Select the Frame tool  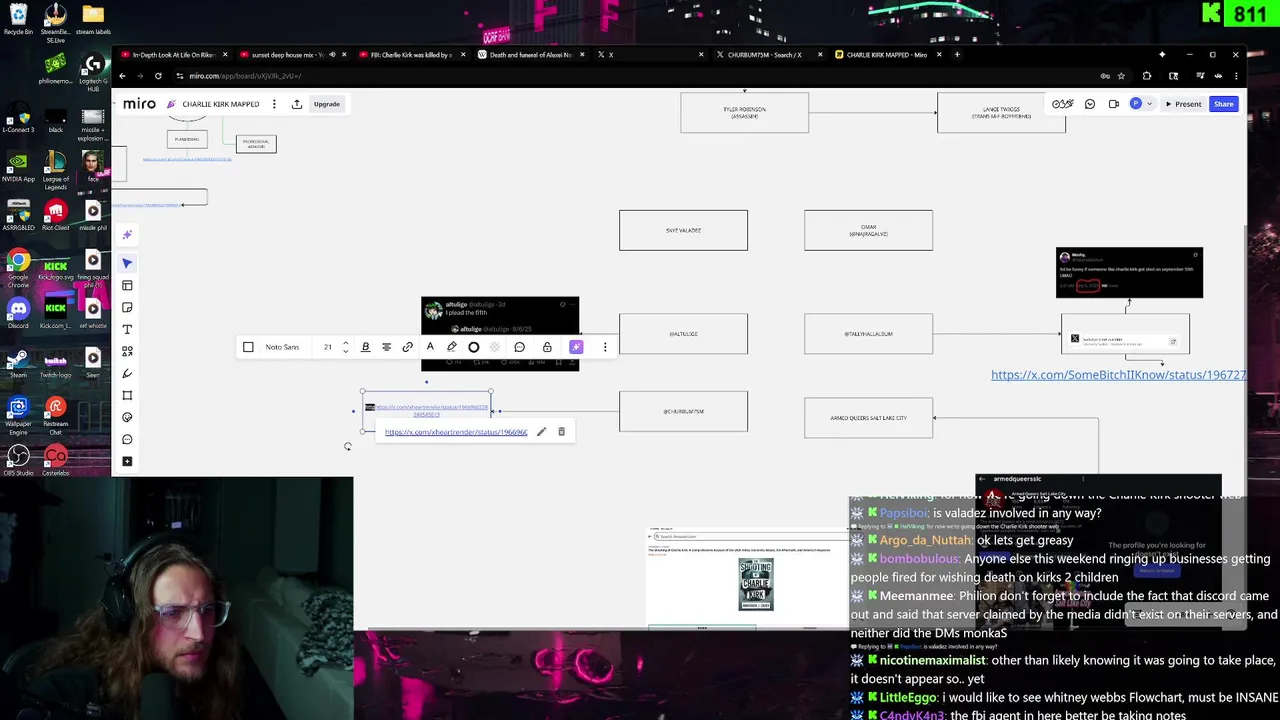(x=127, y=395)
